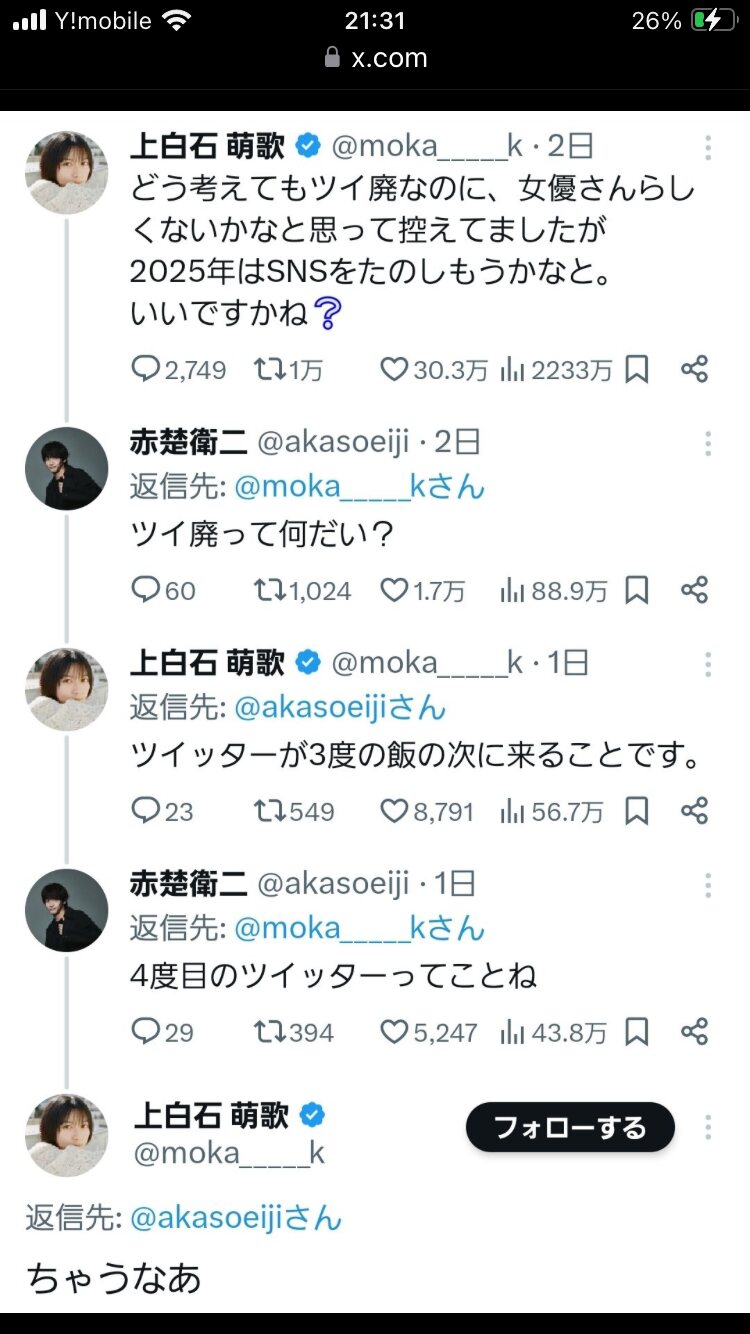Reply to the tweet with 2,749 replies
750x1334 pixels.
146,370
